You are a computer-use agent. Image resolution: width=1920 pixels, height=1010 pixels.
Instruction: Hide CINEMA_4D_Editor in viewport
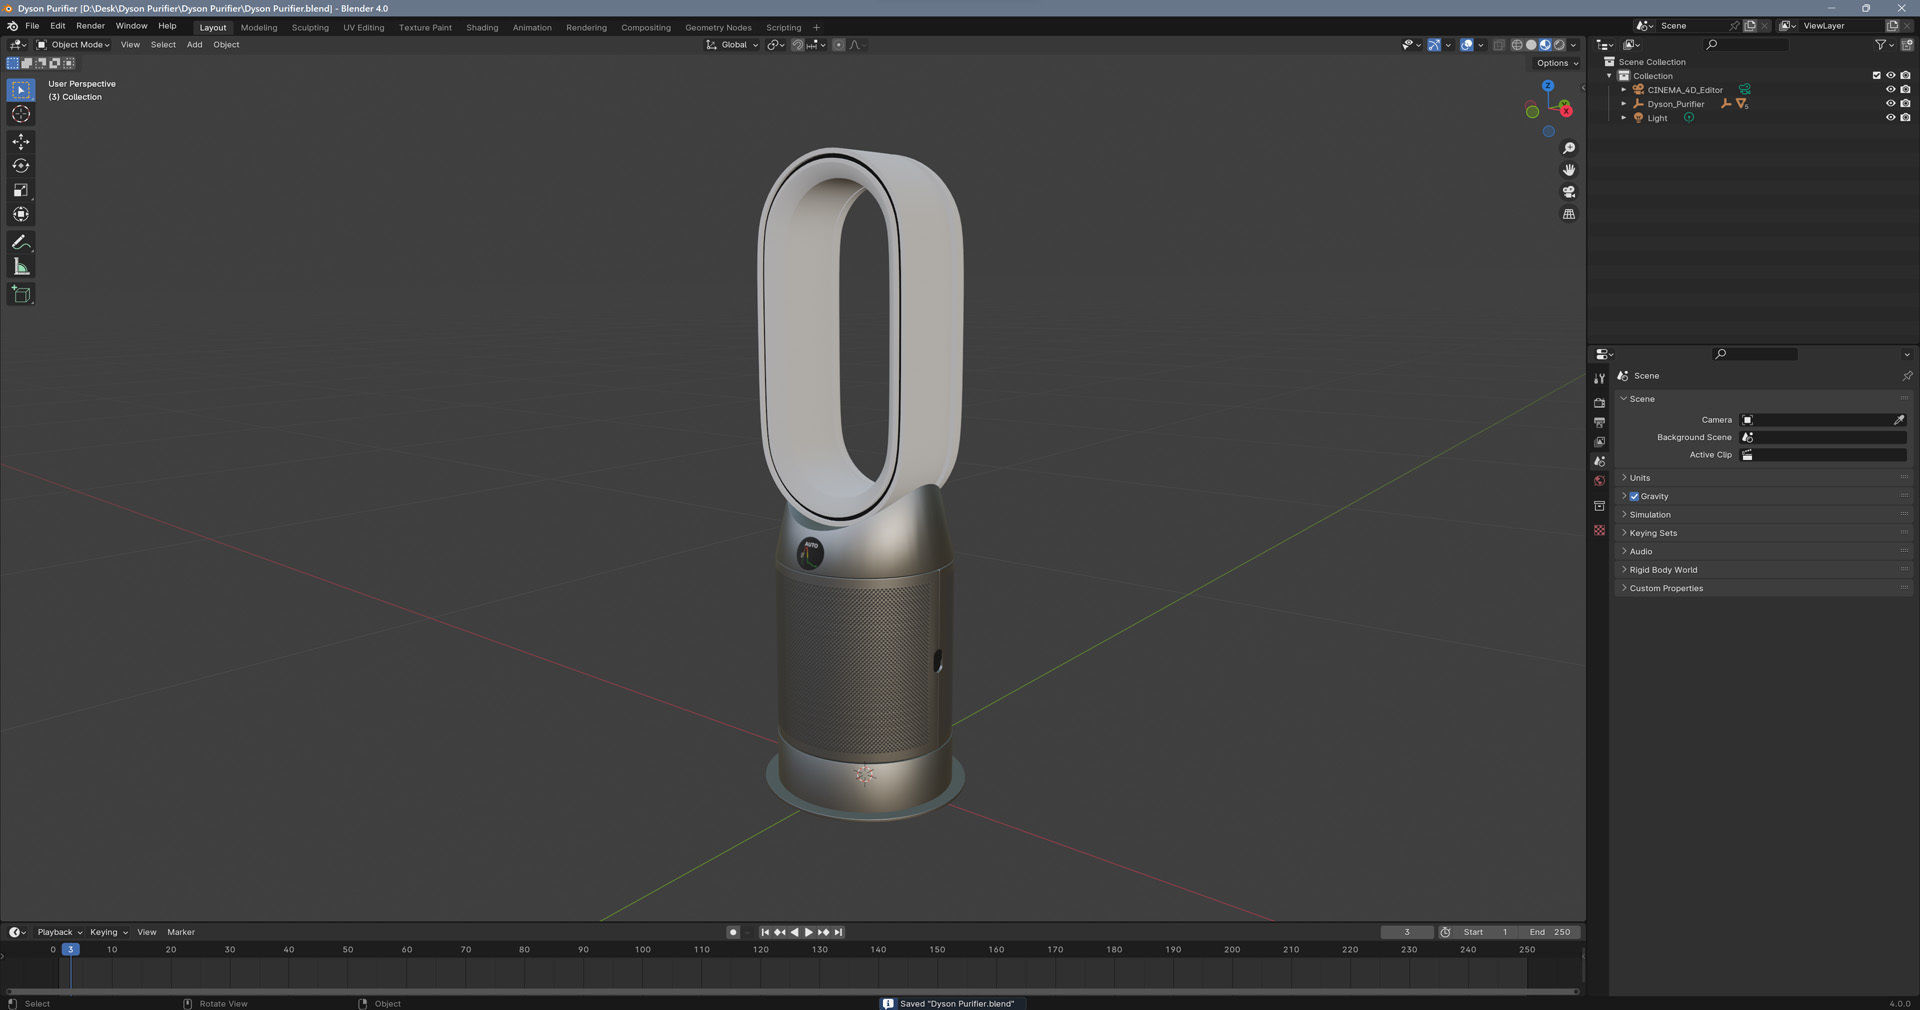[x=1890, y=90]
